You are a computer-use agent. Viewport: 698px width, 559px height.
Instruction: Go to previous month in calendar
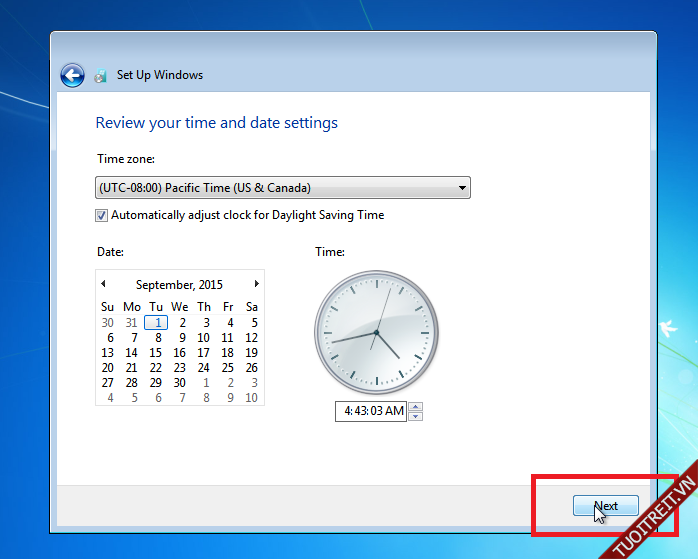(103, 284)
